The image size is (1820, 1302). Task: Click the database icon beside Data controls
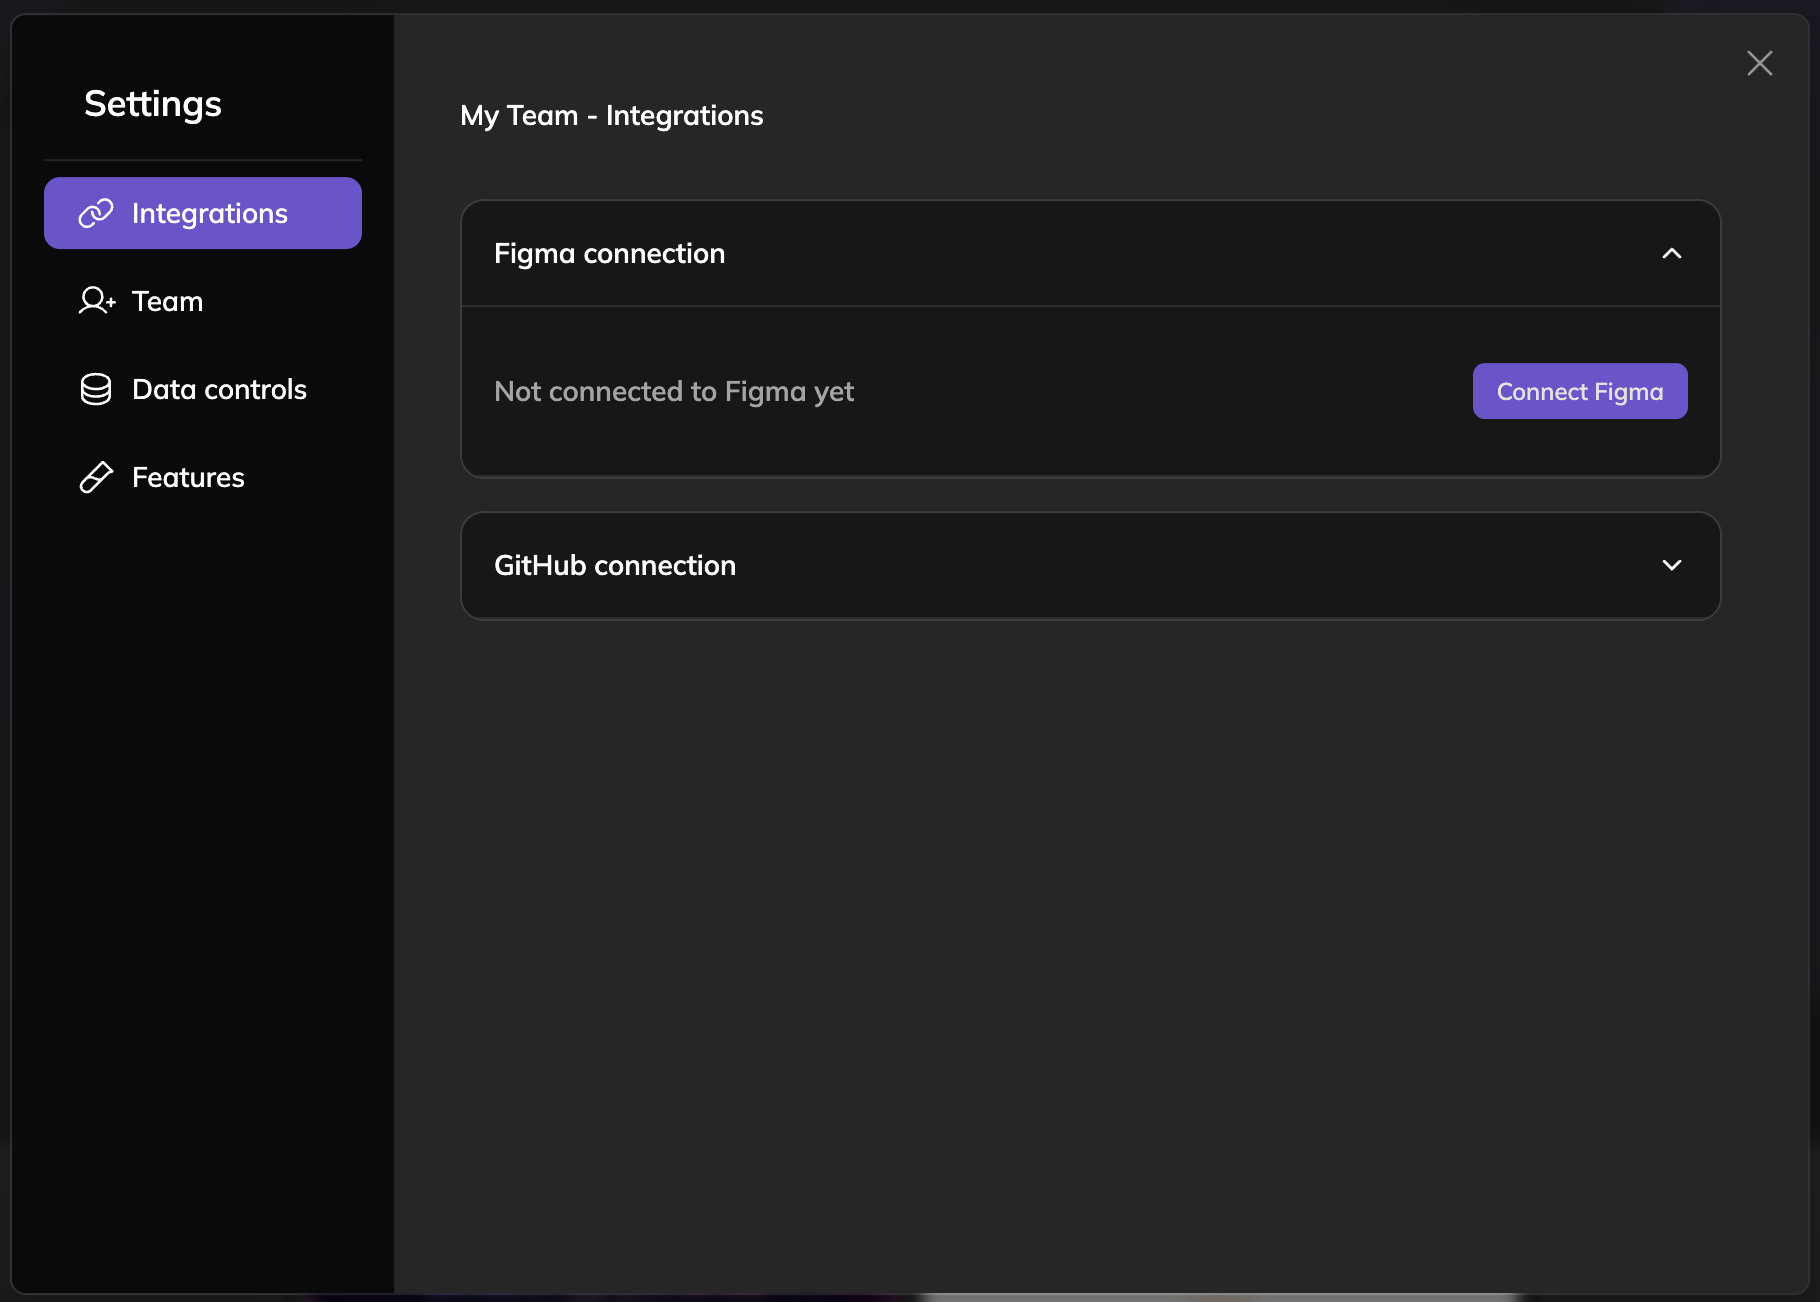(96, 389)
